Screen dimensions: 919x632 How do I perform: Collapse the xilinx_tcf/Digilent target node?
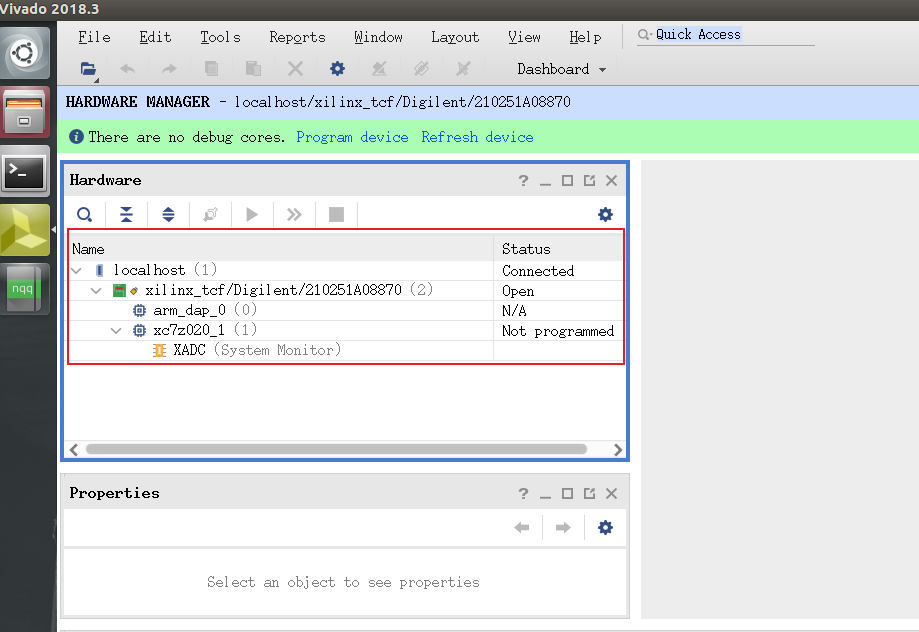pyautogui.click(x=97, y=291)
